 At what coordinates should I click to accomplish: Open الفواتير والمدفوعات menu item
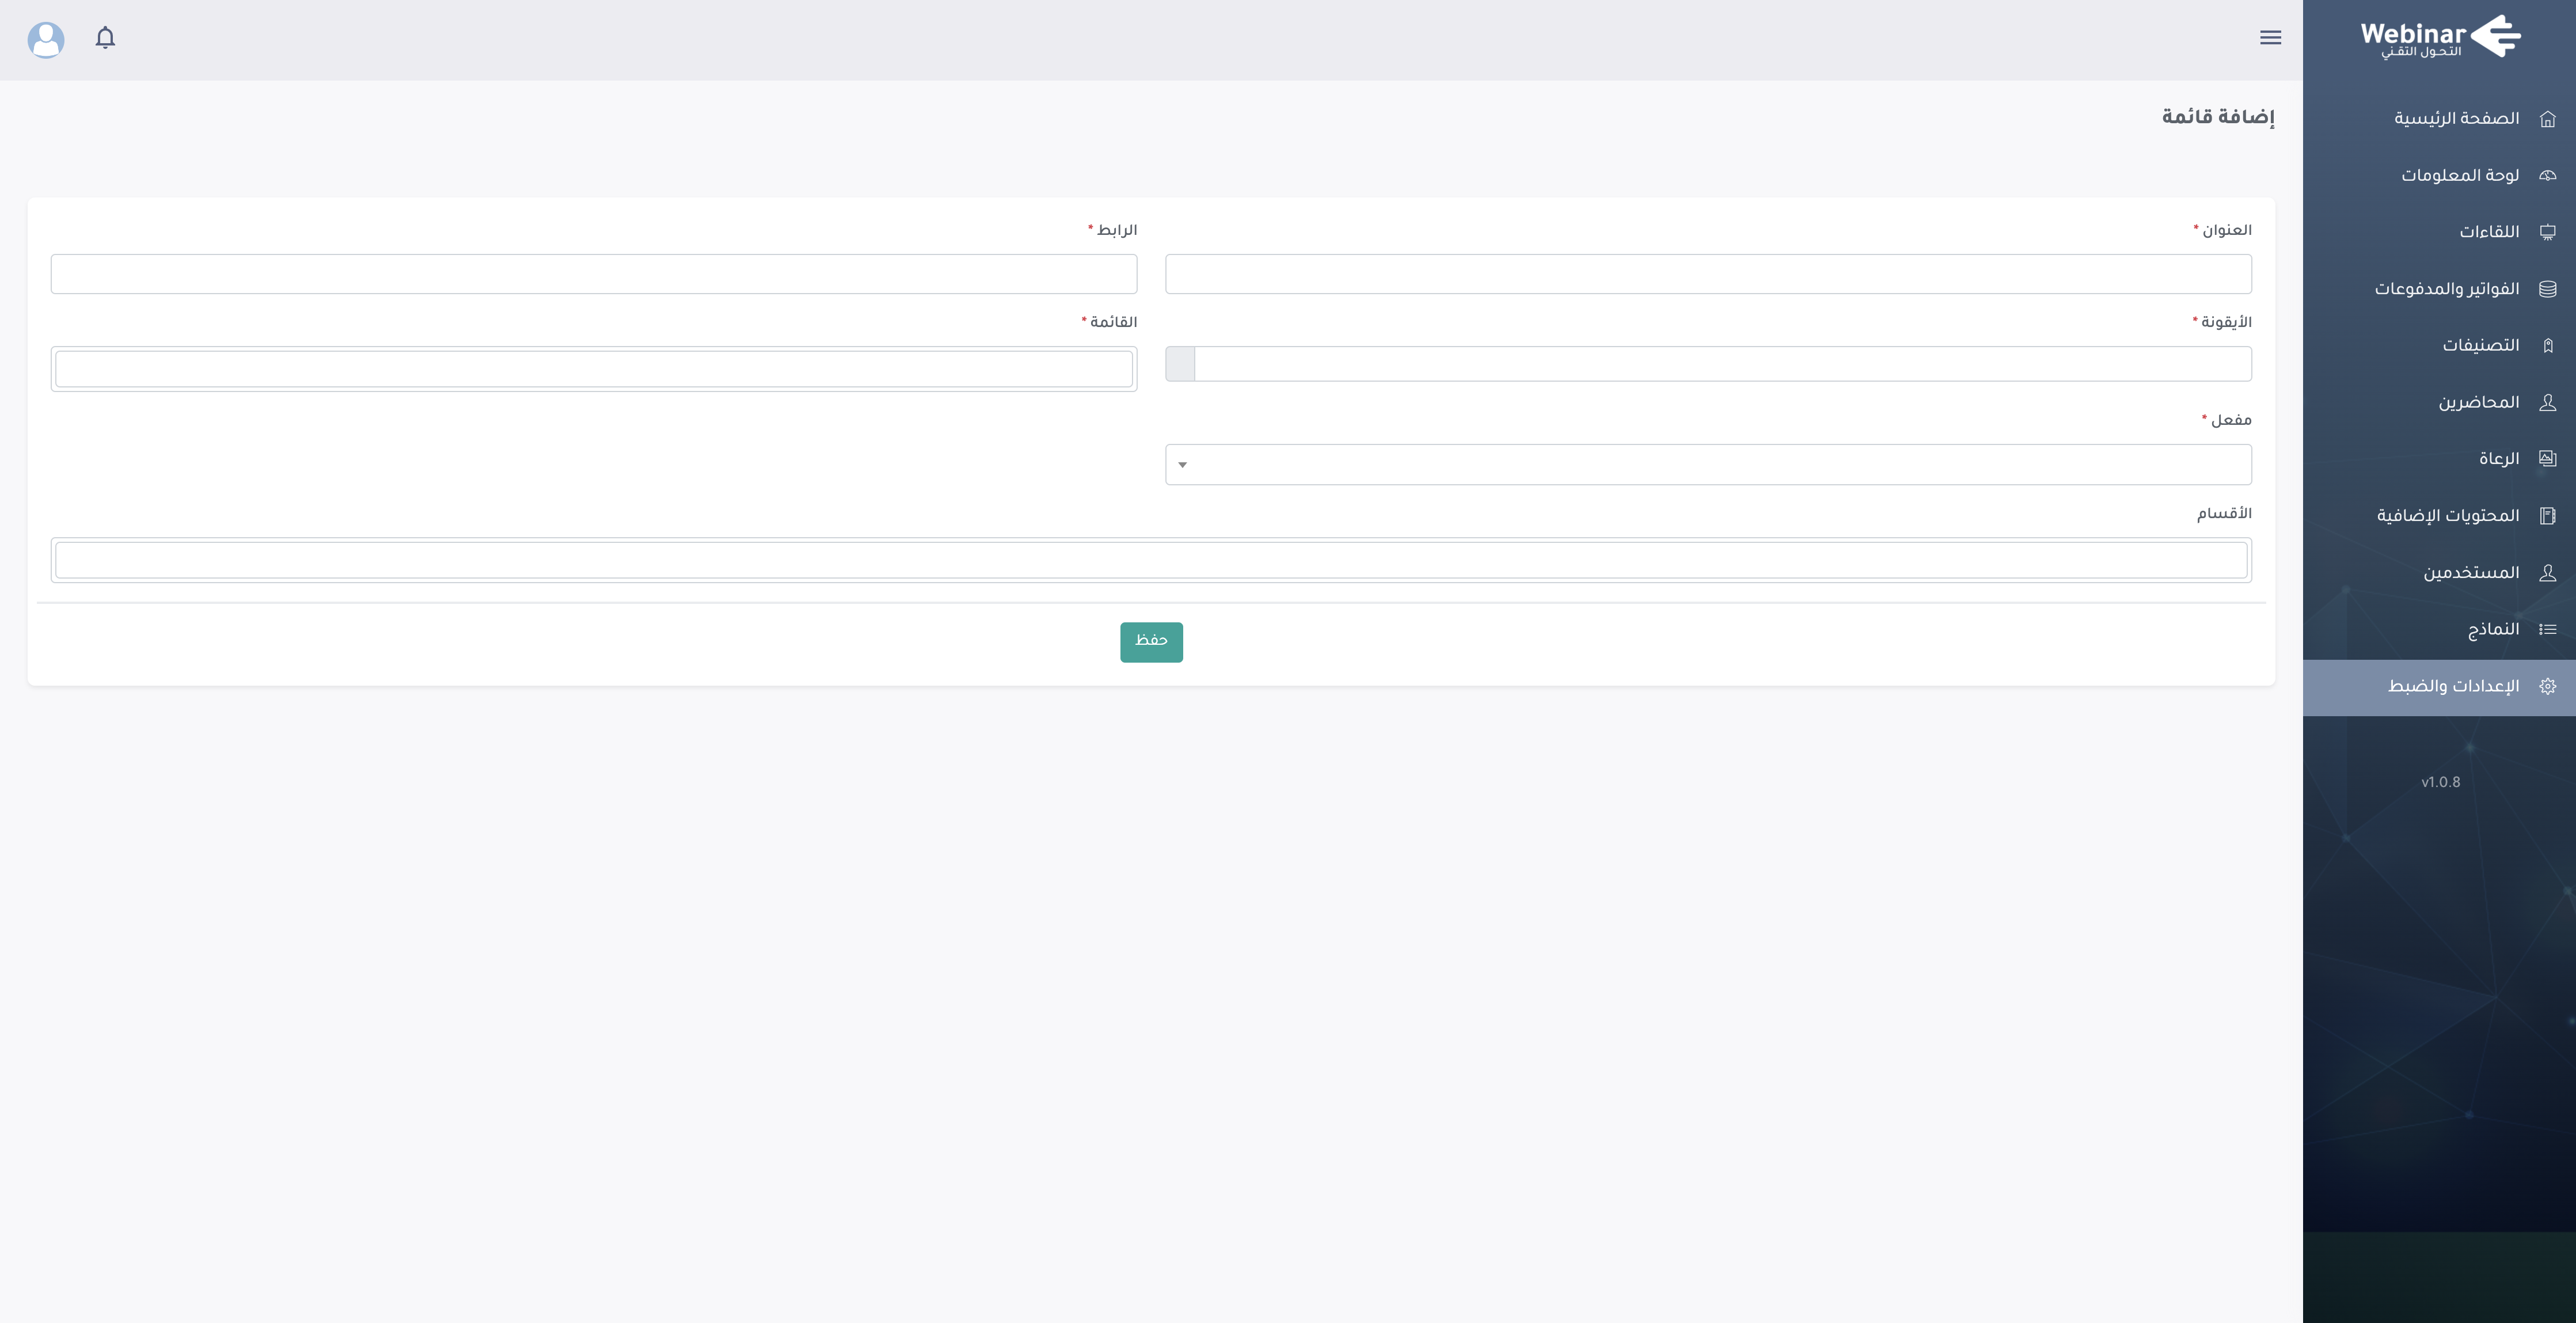tap(2439, 289)
